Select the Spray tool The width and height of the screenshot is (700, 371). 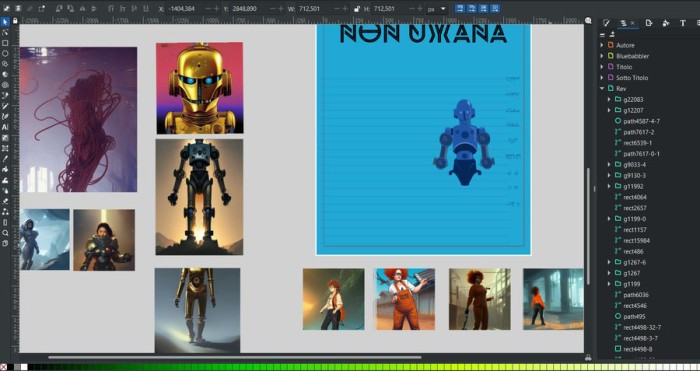click(x=5, y=191)
